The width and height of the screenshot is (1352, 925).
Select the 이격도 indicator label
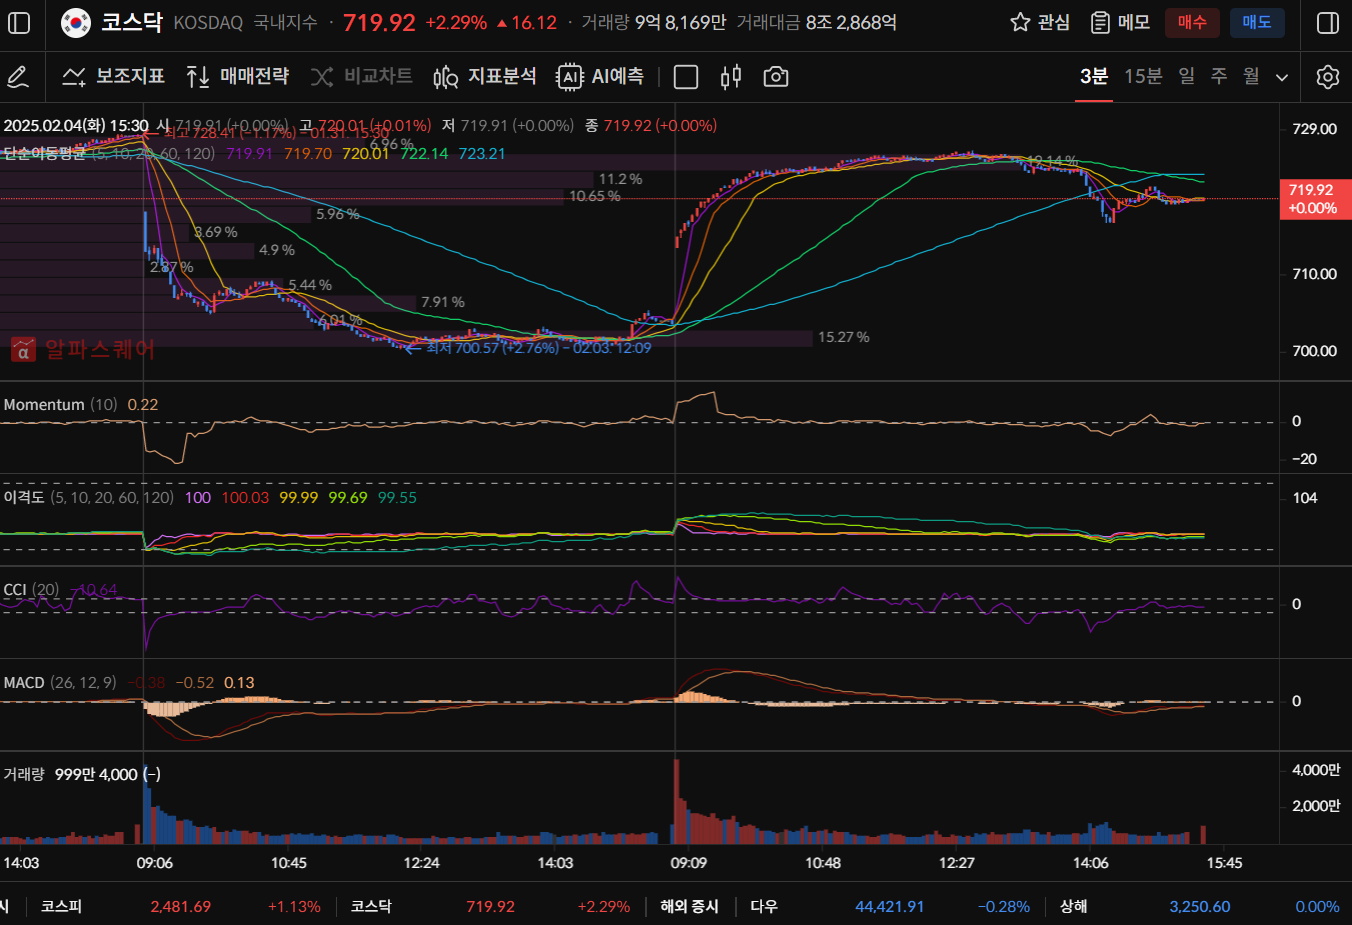[88, 497]
